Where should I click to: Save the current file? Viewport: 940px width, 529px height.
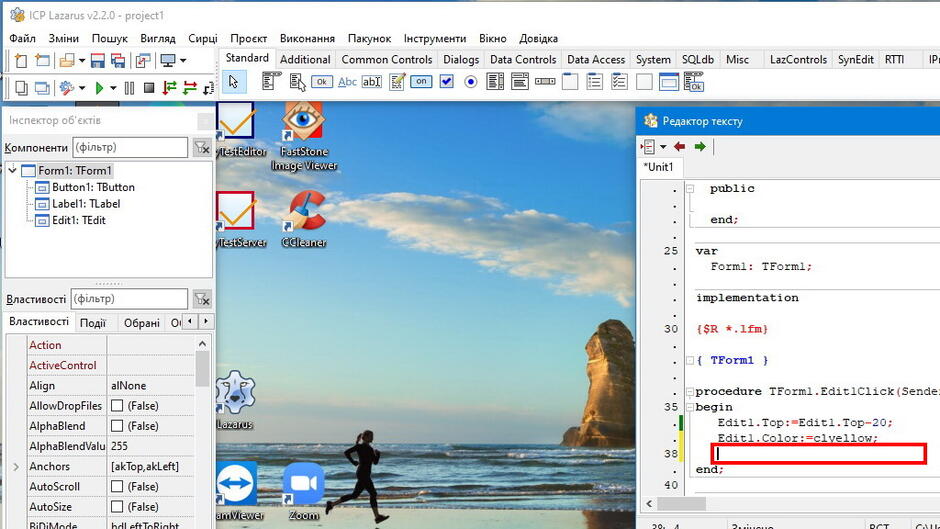98,60
